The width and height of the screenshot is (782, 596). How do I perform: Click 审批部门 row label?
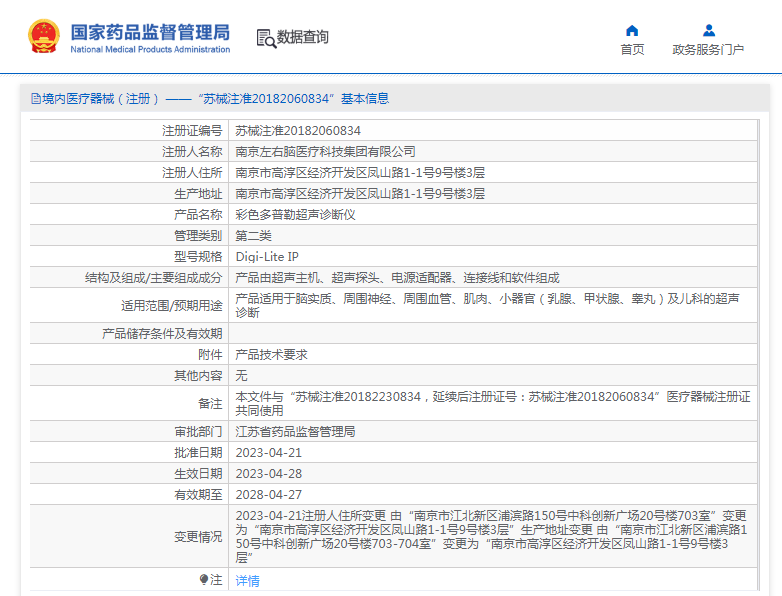coord(198,431)
